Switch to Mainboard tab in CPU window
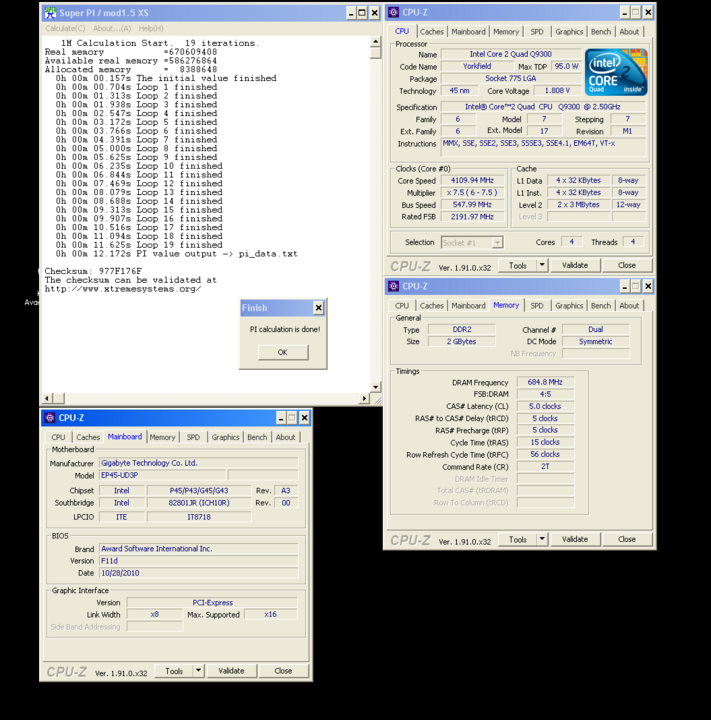 coord(468,32)
